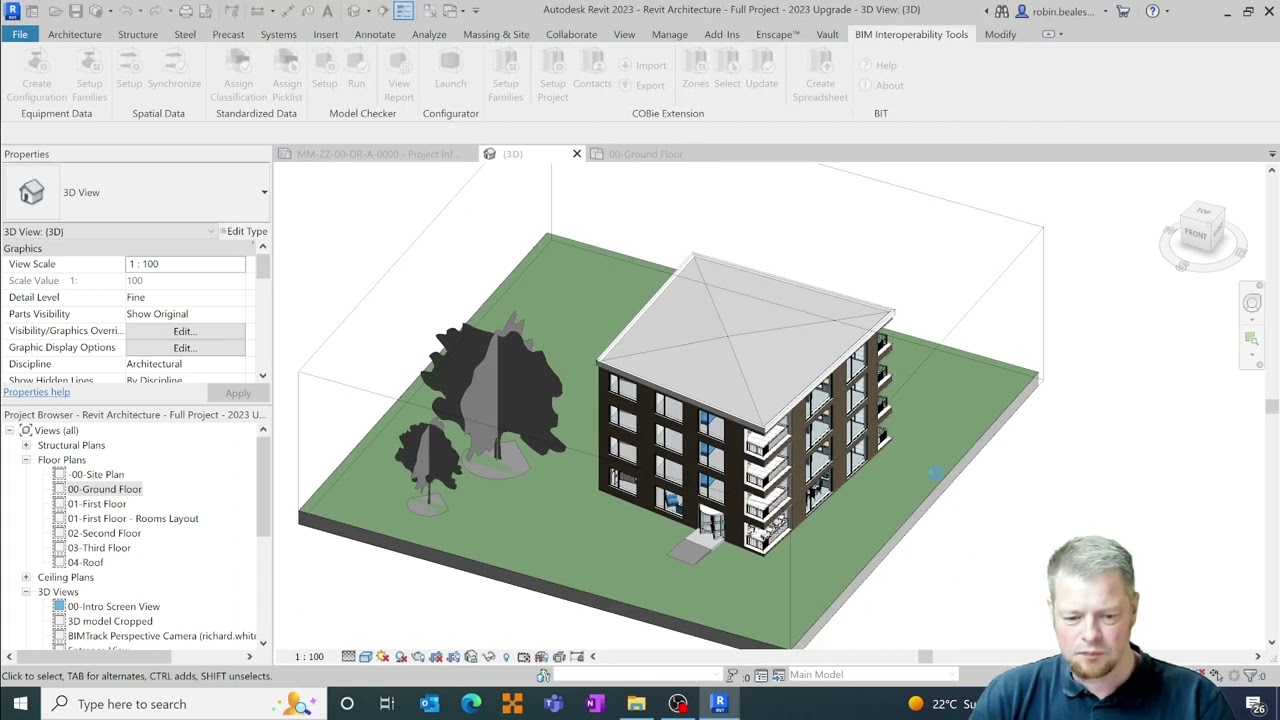This screenshot has height=720, width=1280.
Task: Open the Properties help link
Action: 37,392
